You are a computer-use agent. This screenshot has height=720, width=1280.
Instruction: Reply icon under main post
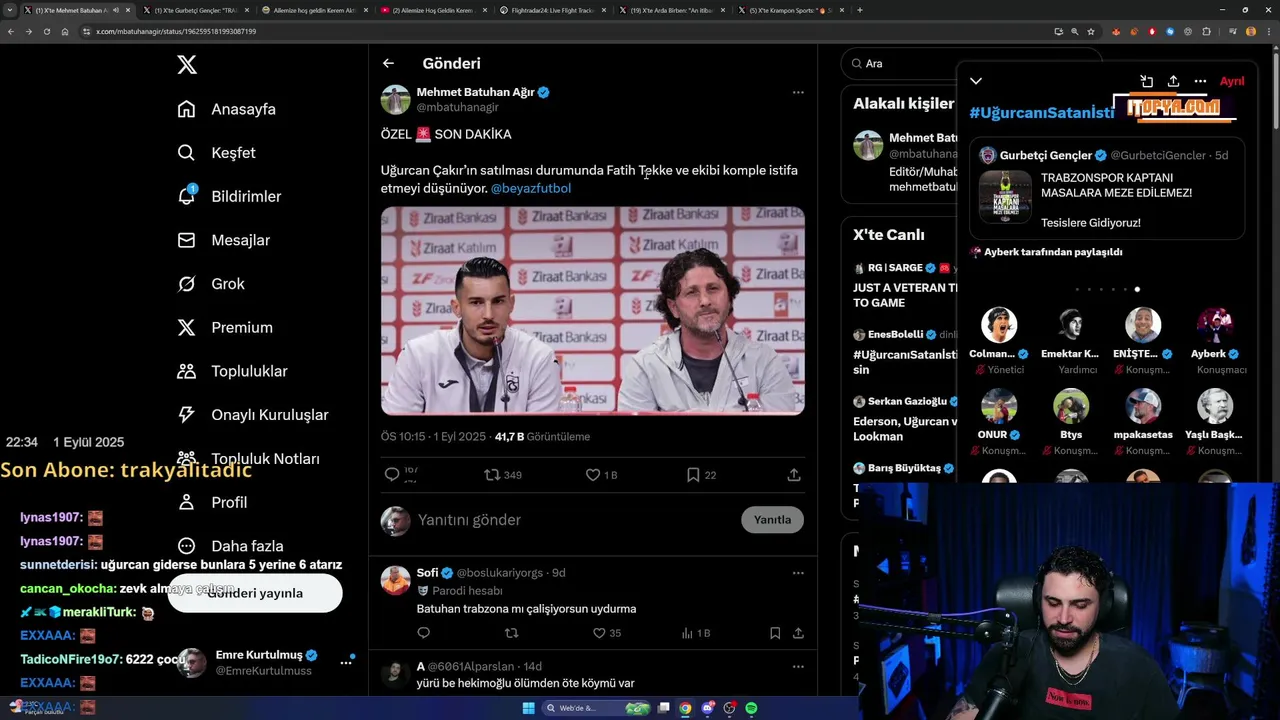coord(392,475)
